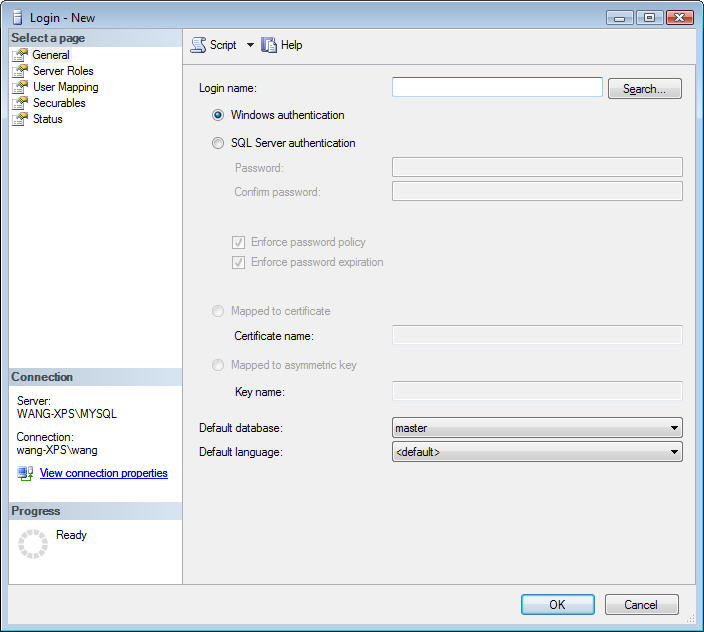Click the Securables page icon

coord(20,103)
